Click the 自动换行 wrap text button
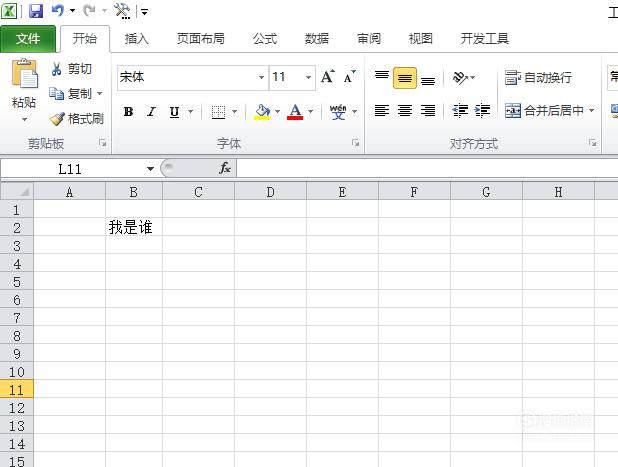This screenshot has height=467, width=618. 538,78
